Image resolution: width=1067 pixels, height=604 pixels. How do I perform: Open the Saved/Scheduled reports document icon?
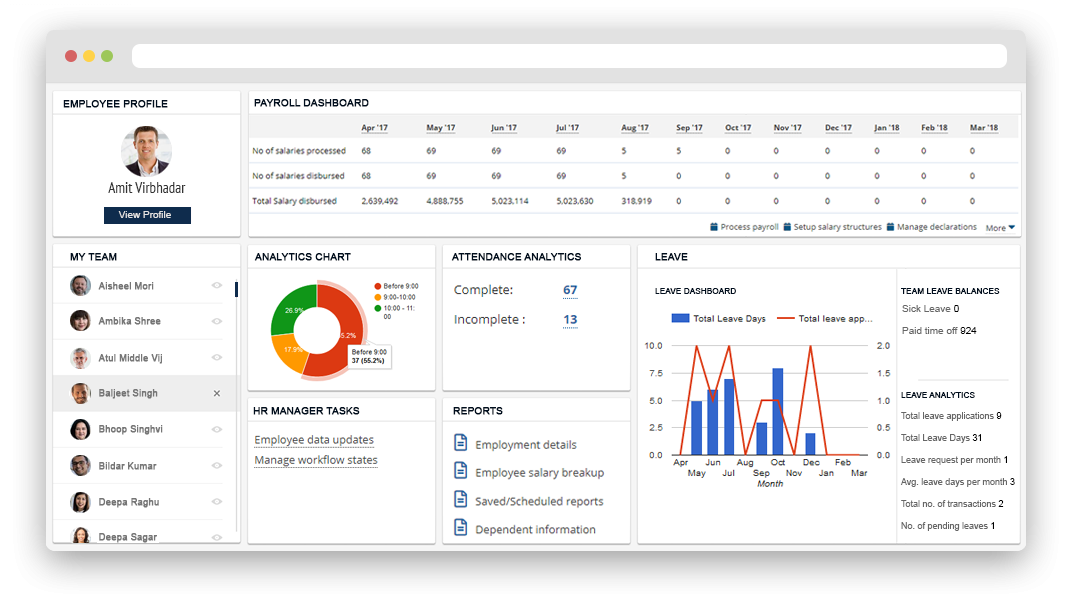pos(461,499)
